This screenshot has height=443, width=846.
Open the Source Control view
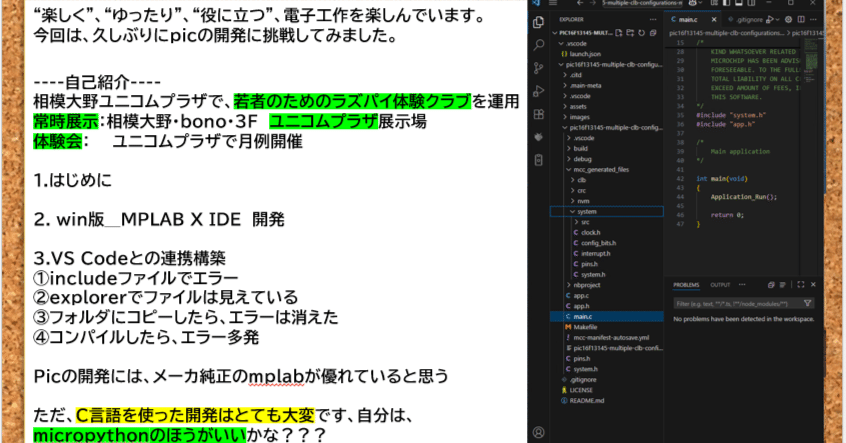(x=538, y=68)
